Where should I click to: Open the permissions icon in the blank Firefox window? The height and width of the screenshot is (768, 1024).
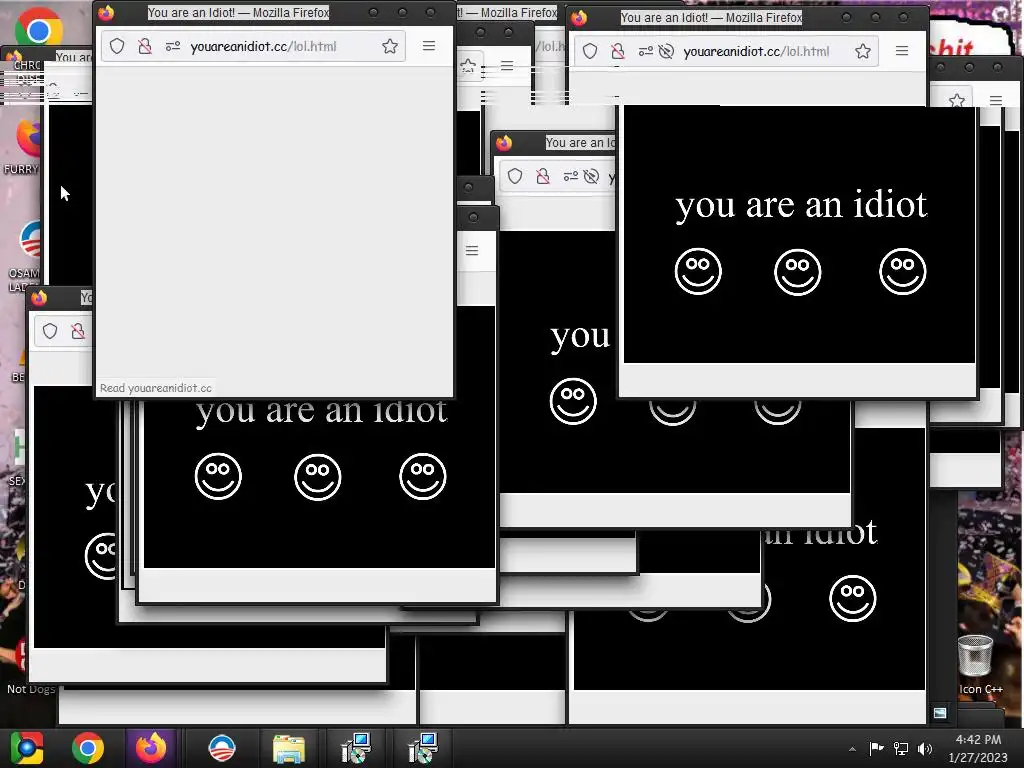(x=172, y=46)
